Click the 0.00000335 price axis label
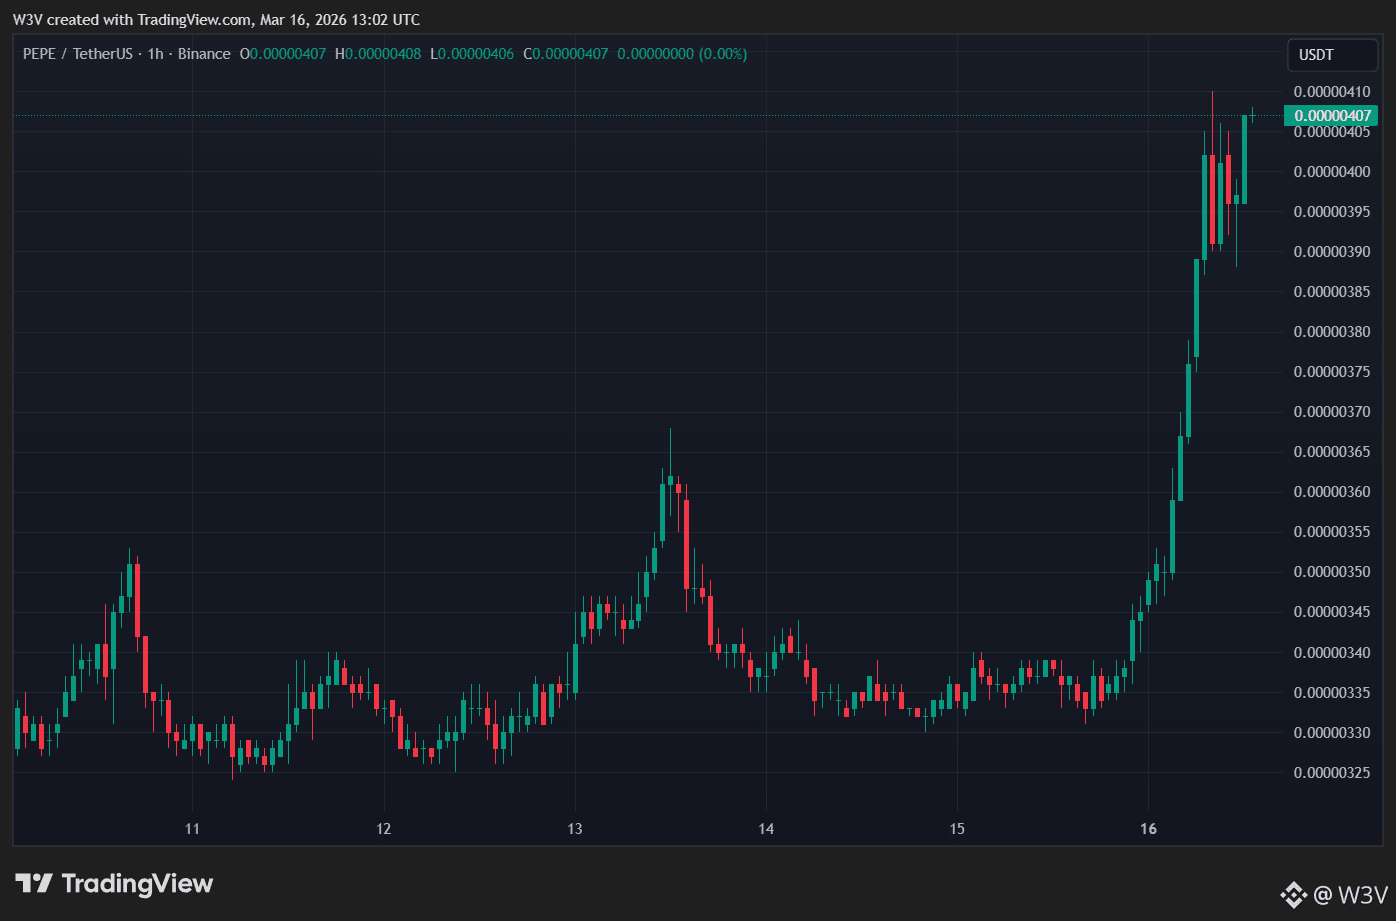Viewport: 1396px width, 921px height. (x=1332, y=692)
